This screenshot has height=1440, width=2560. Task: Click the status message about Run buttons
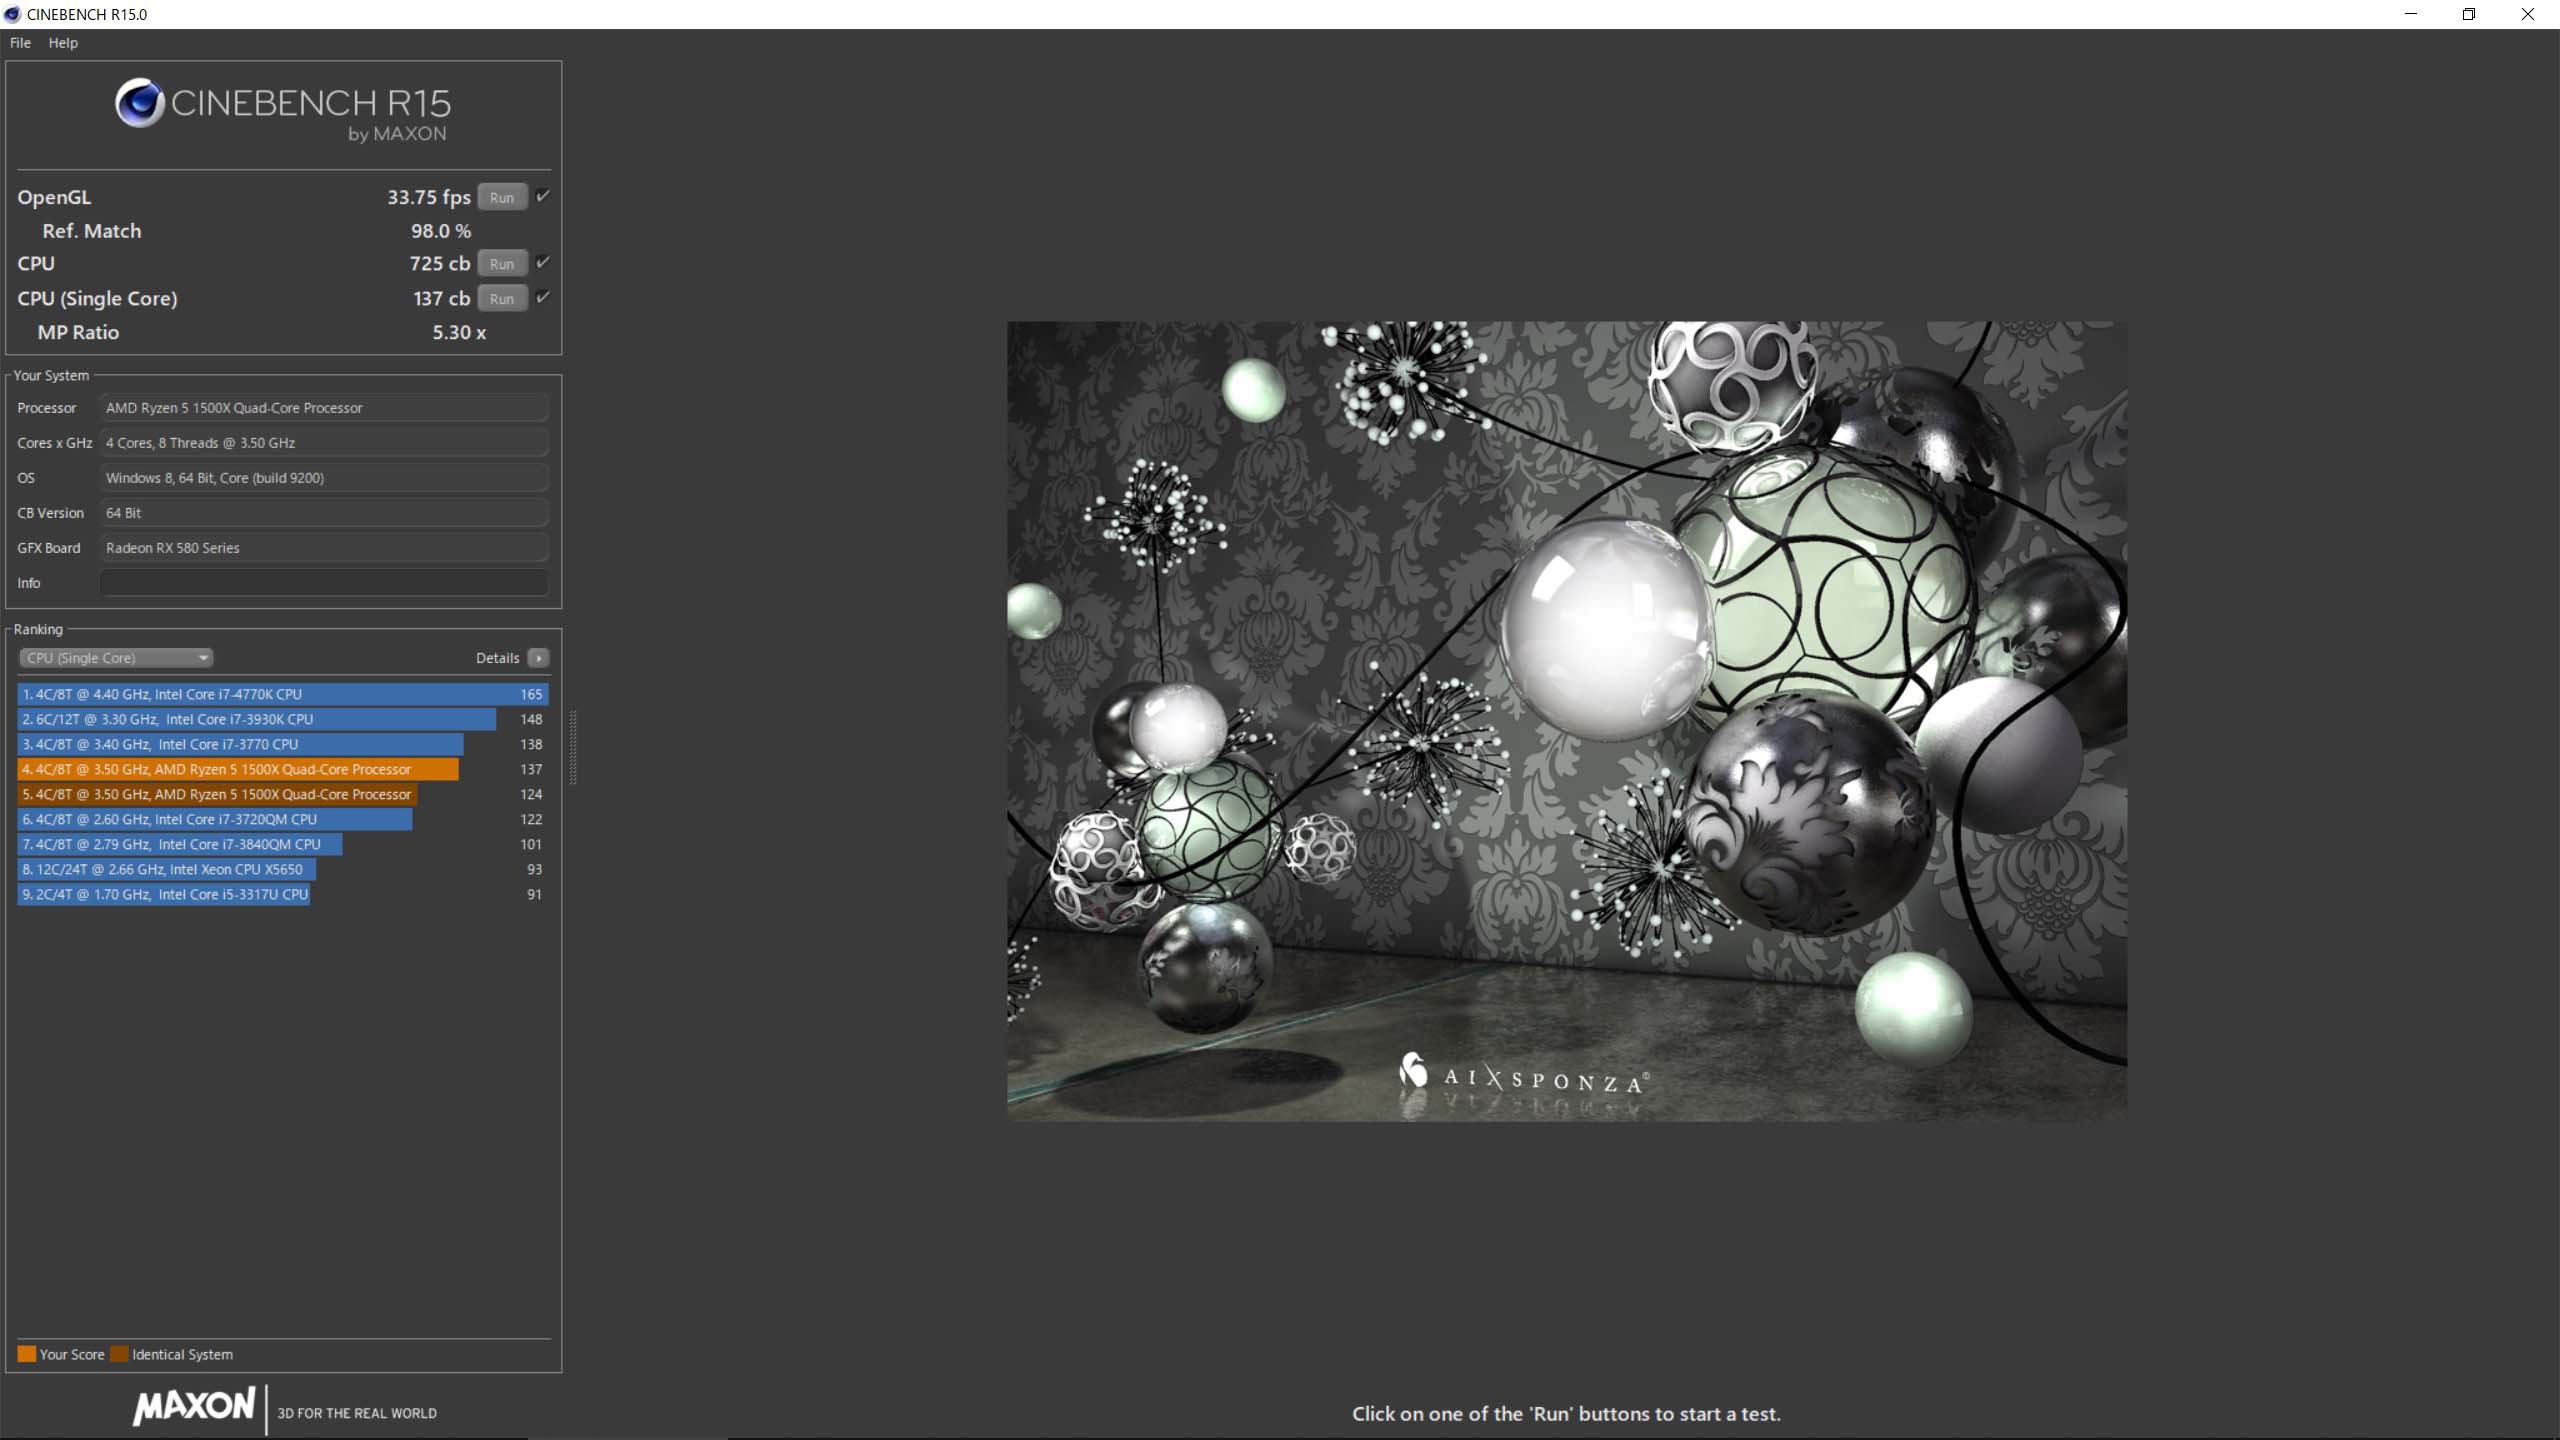coord(1566,1414)
